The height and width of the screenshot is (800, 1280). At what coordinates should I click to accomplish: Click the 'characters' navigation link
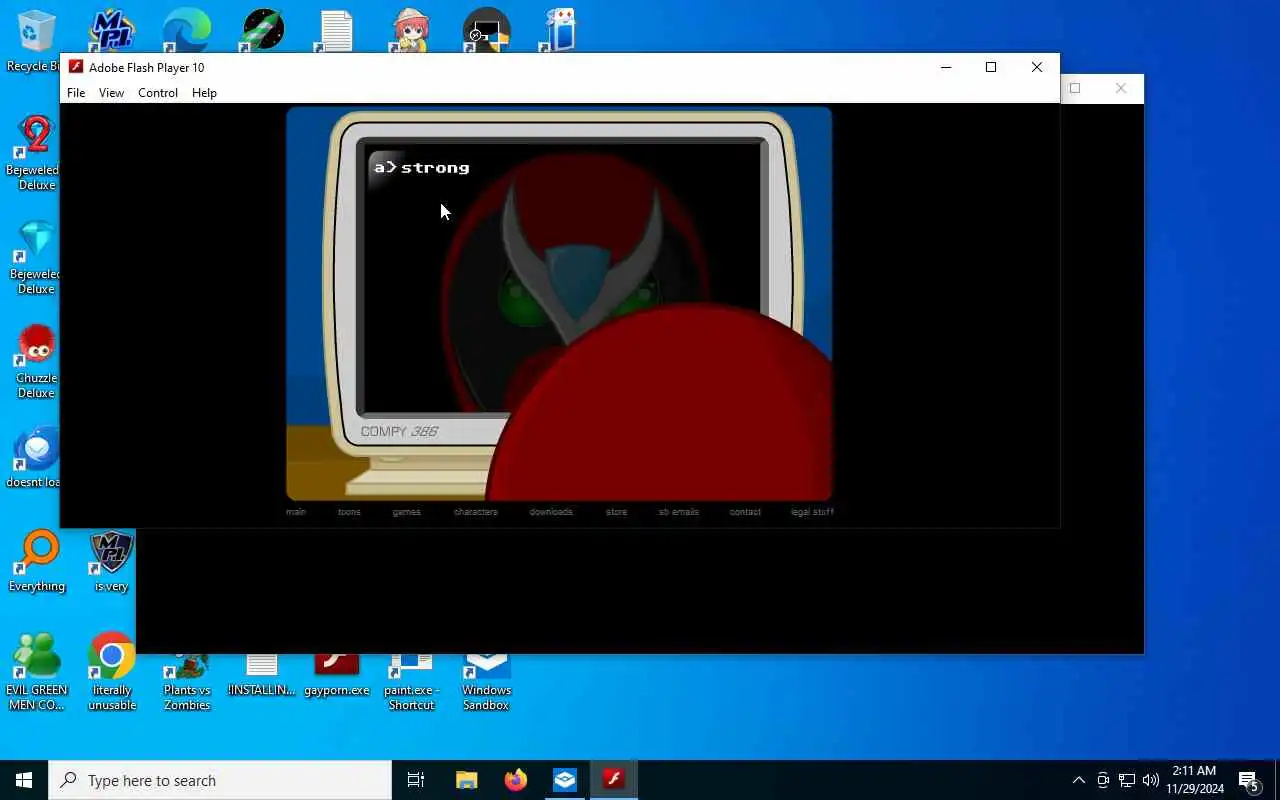click(x=475, y=512)
